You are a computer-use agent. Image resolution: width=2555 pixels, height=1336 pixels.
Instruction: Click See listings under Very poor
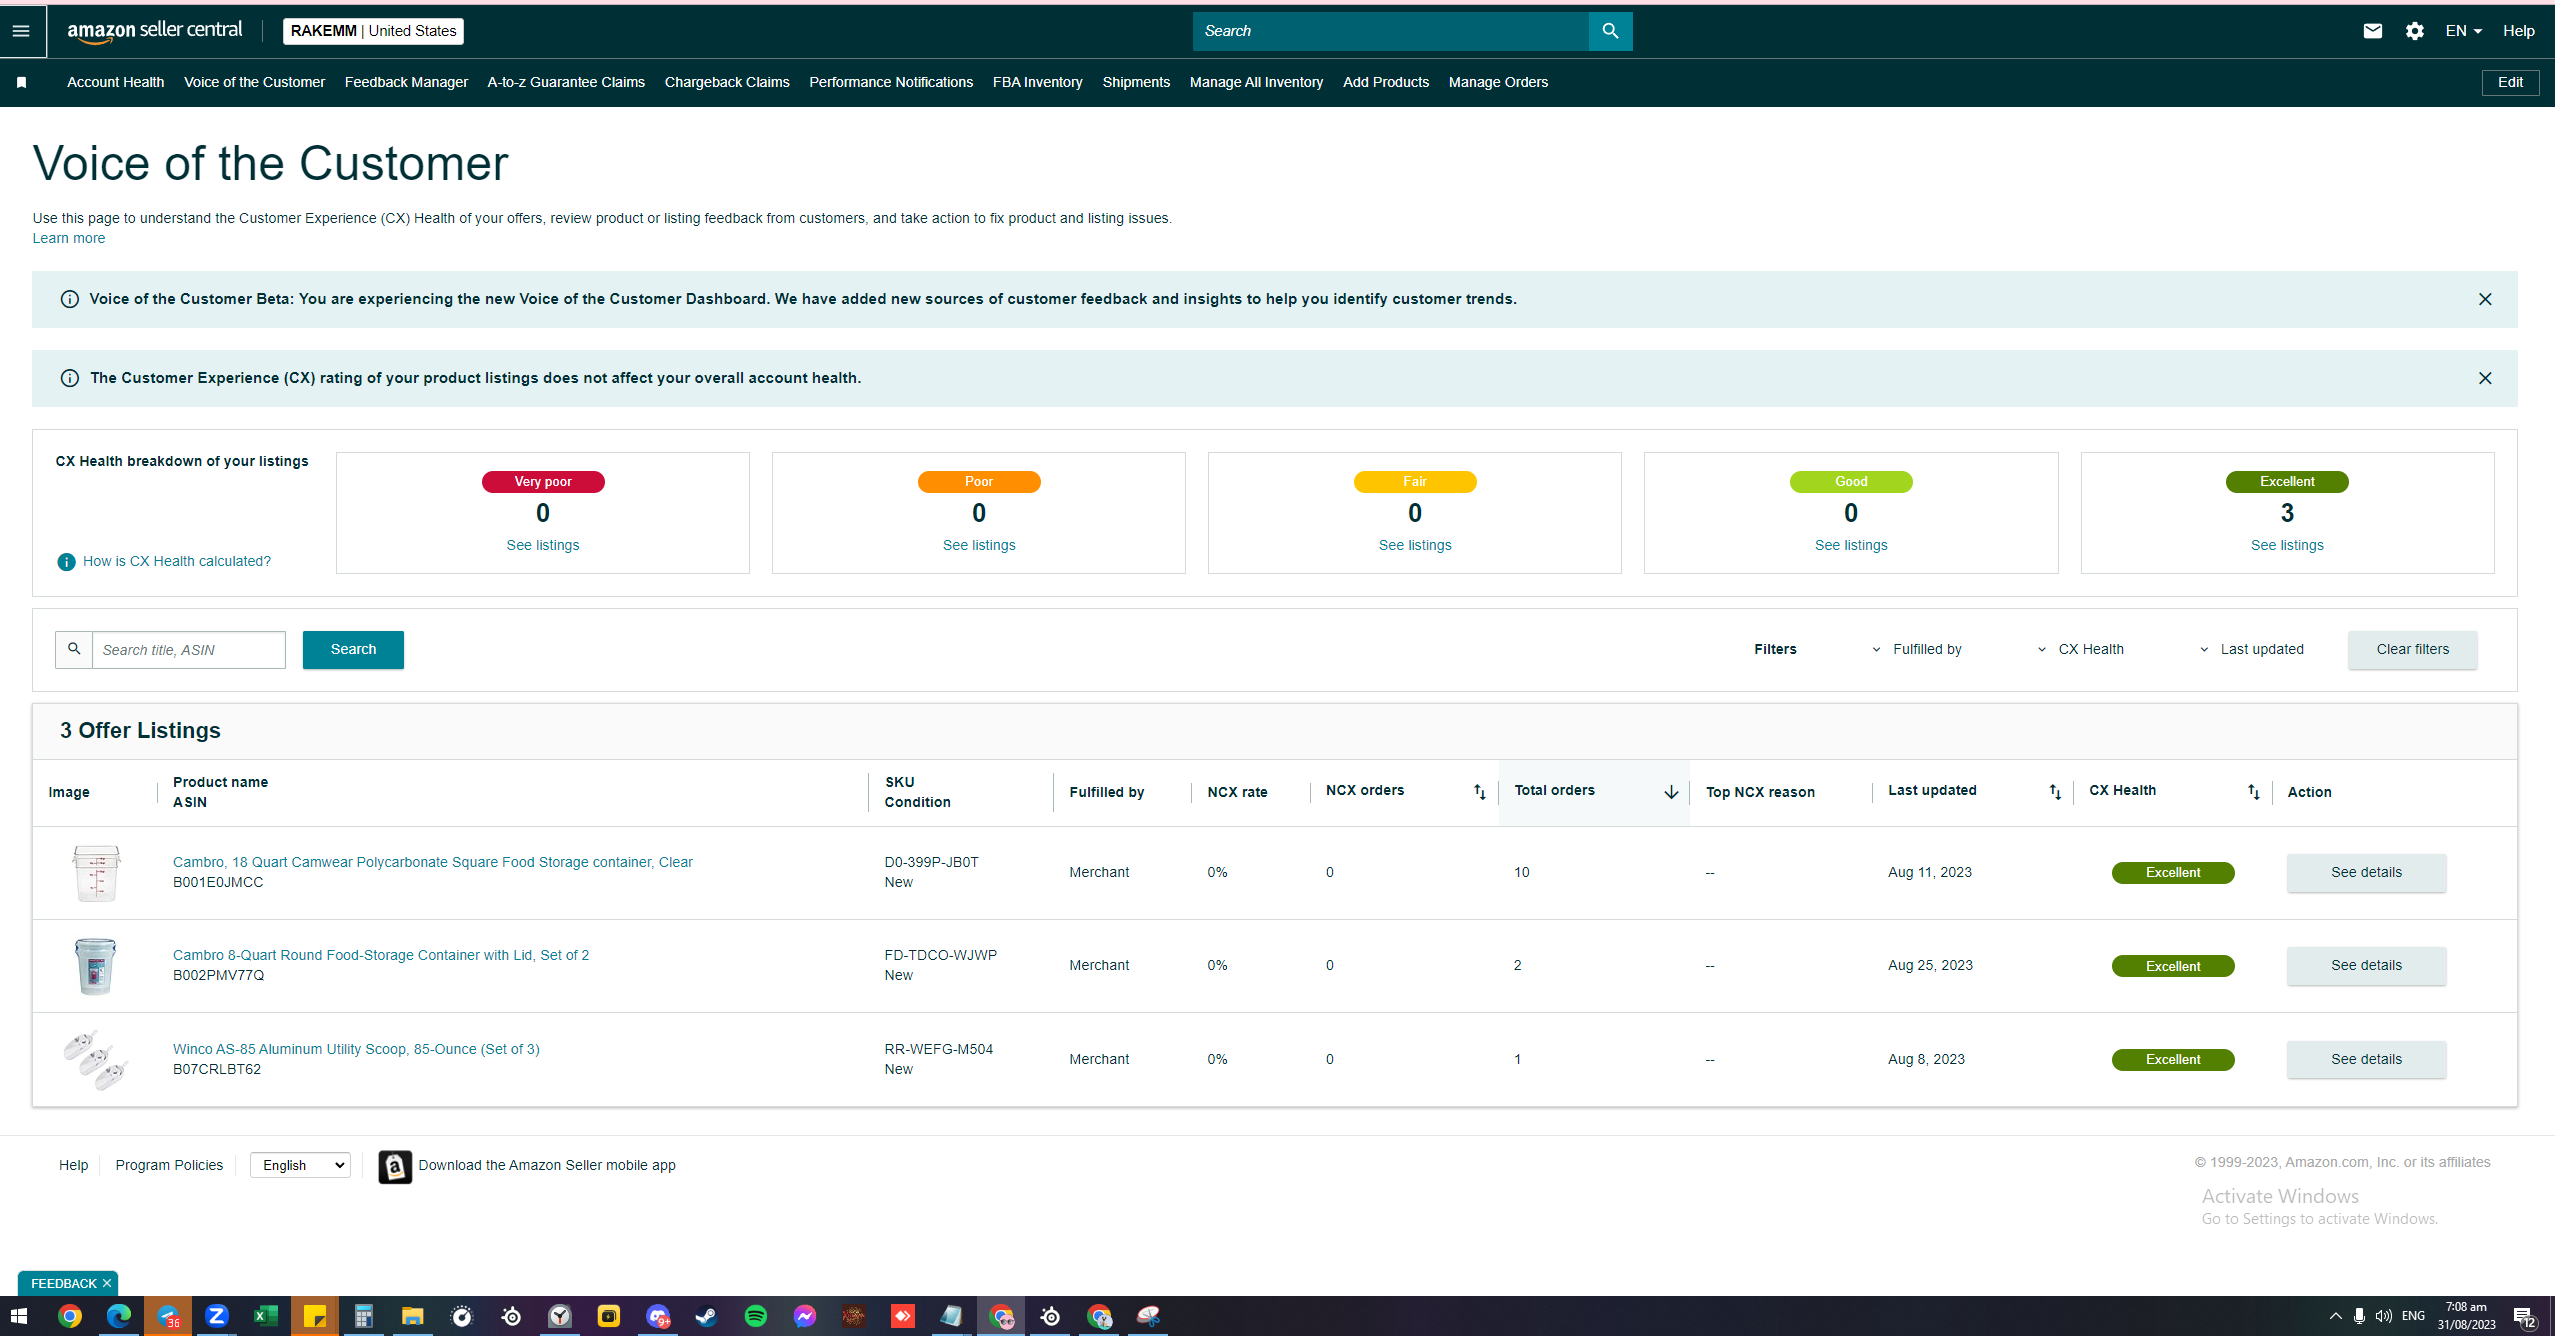[543, 545]
